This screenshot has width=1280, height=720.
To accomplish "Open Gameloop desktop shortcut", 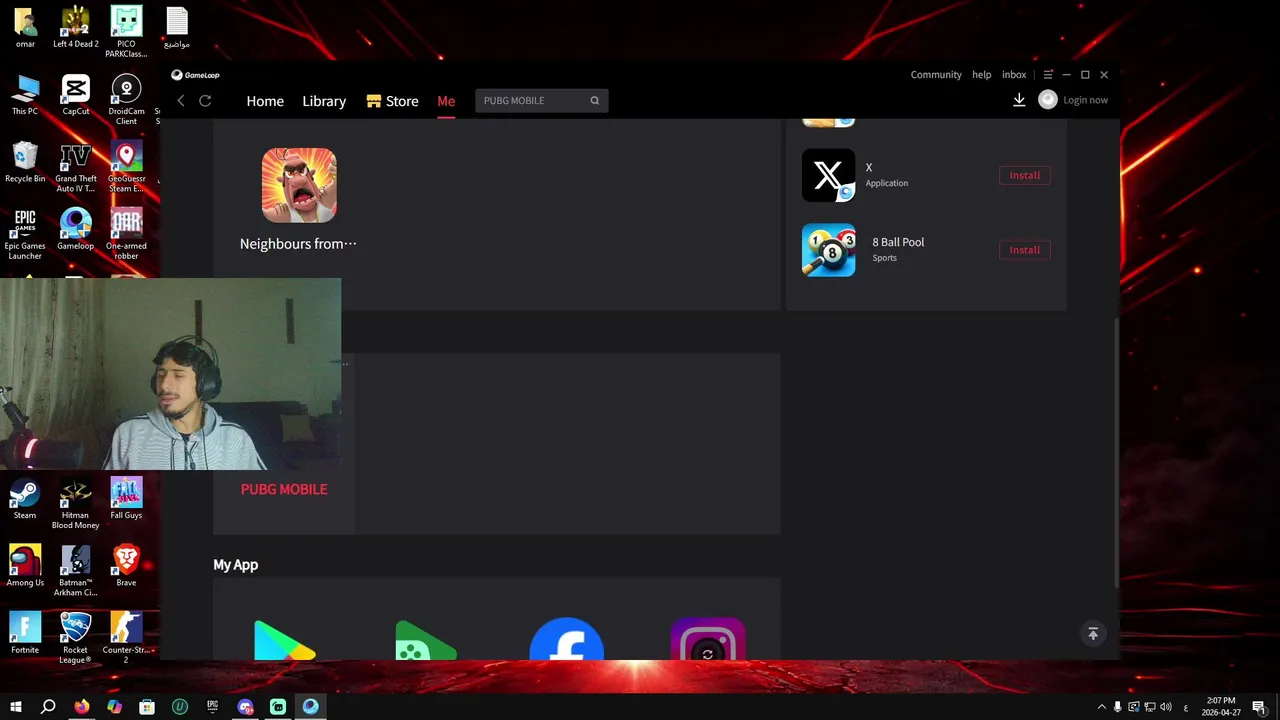I will click(x=75, y=229).
